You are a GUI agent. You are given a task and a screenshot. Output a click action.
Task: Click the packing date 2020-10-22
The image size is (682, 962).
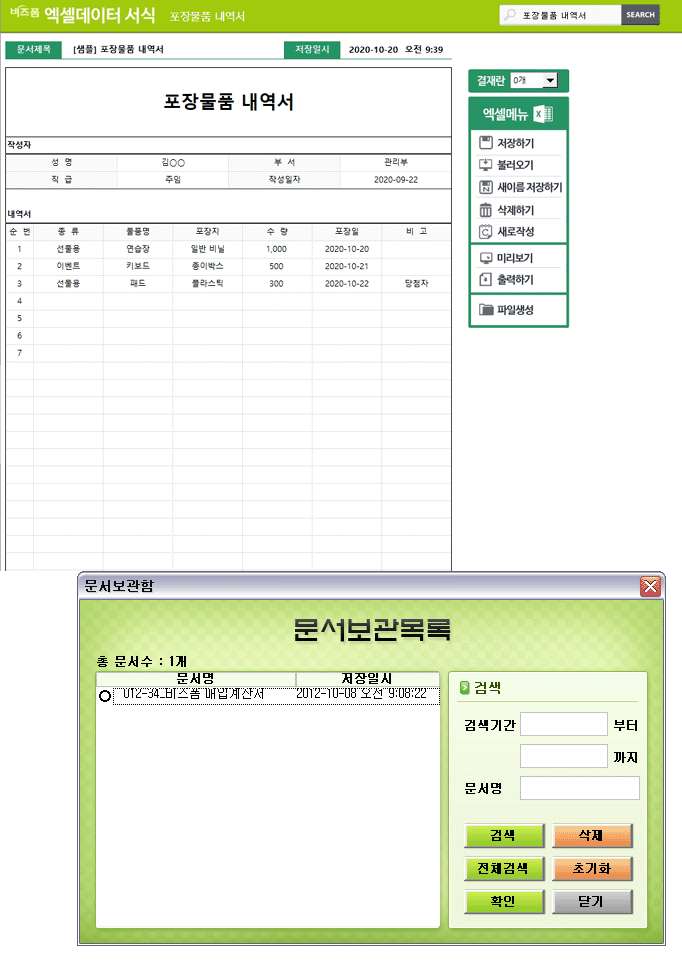point(347,283)
